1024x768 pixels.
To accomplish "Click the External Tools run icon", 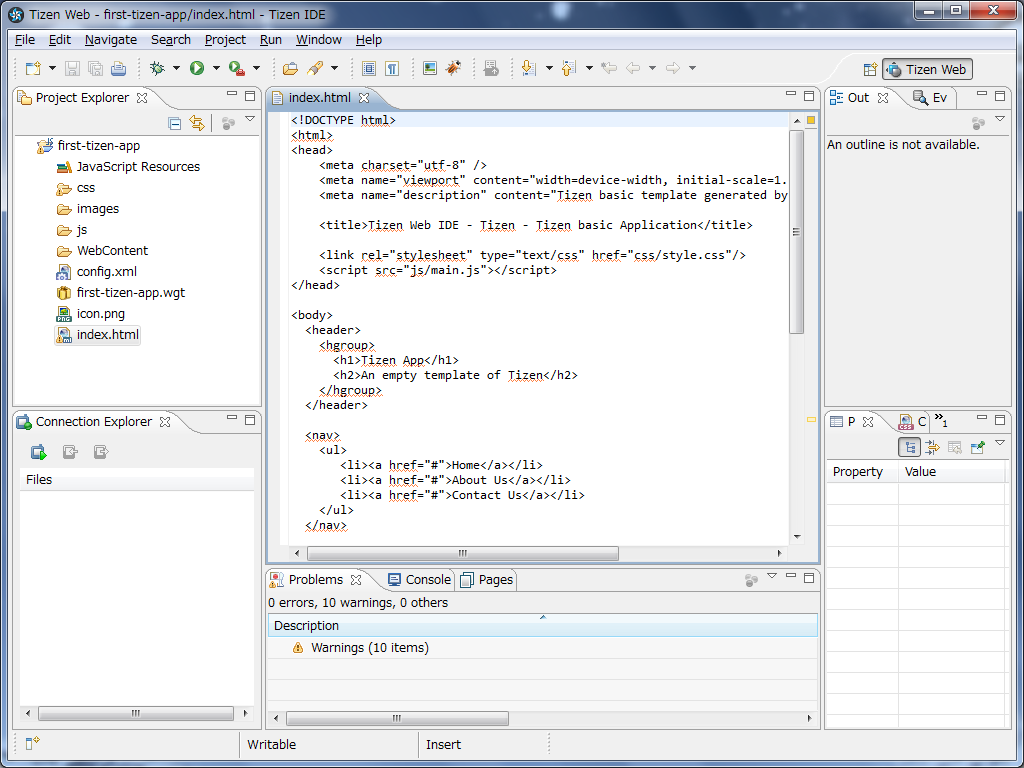I will (236, 68).
